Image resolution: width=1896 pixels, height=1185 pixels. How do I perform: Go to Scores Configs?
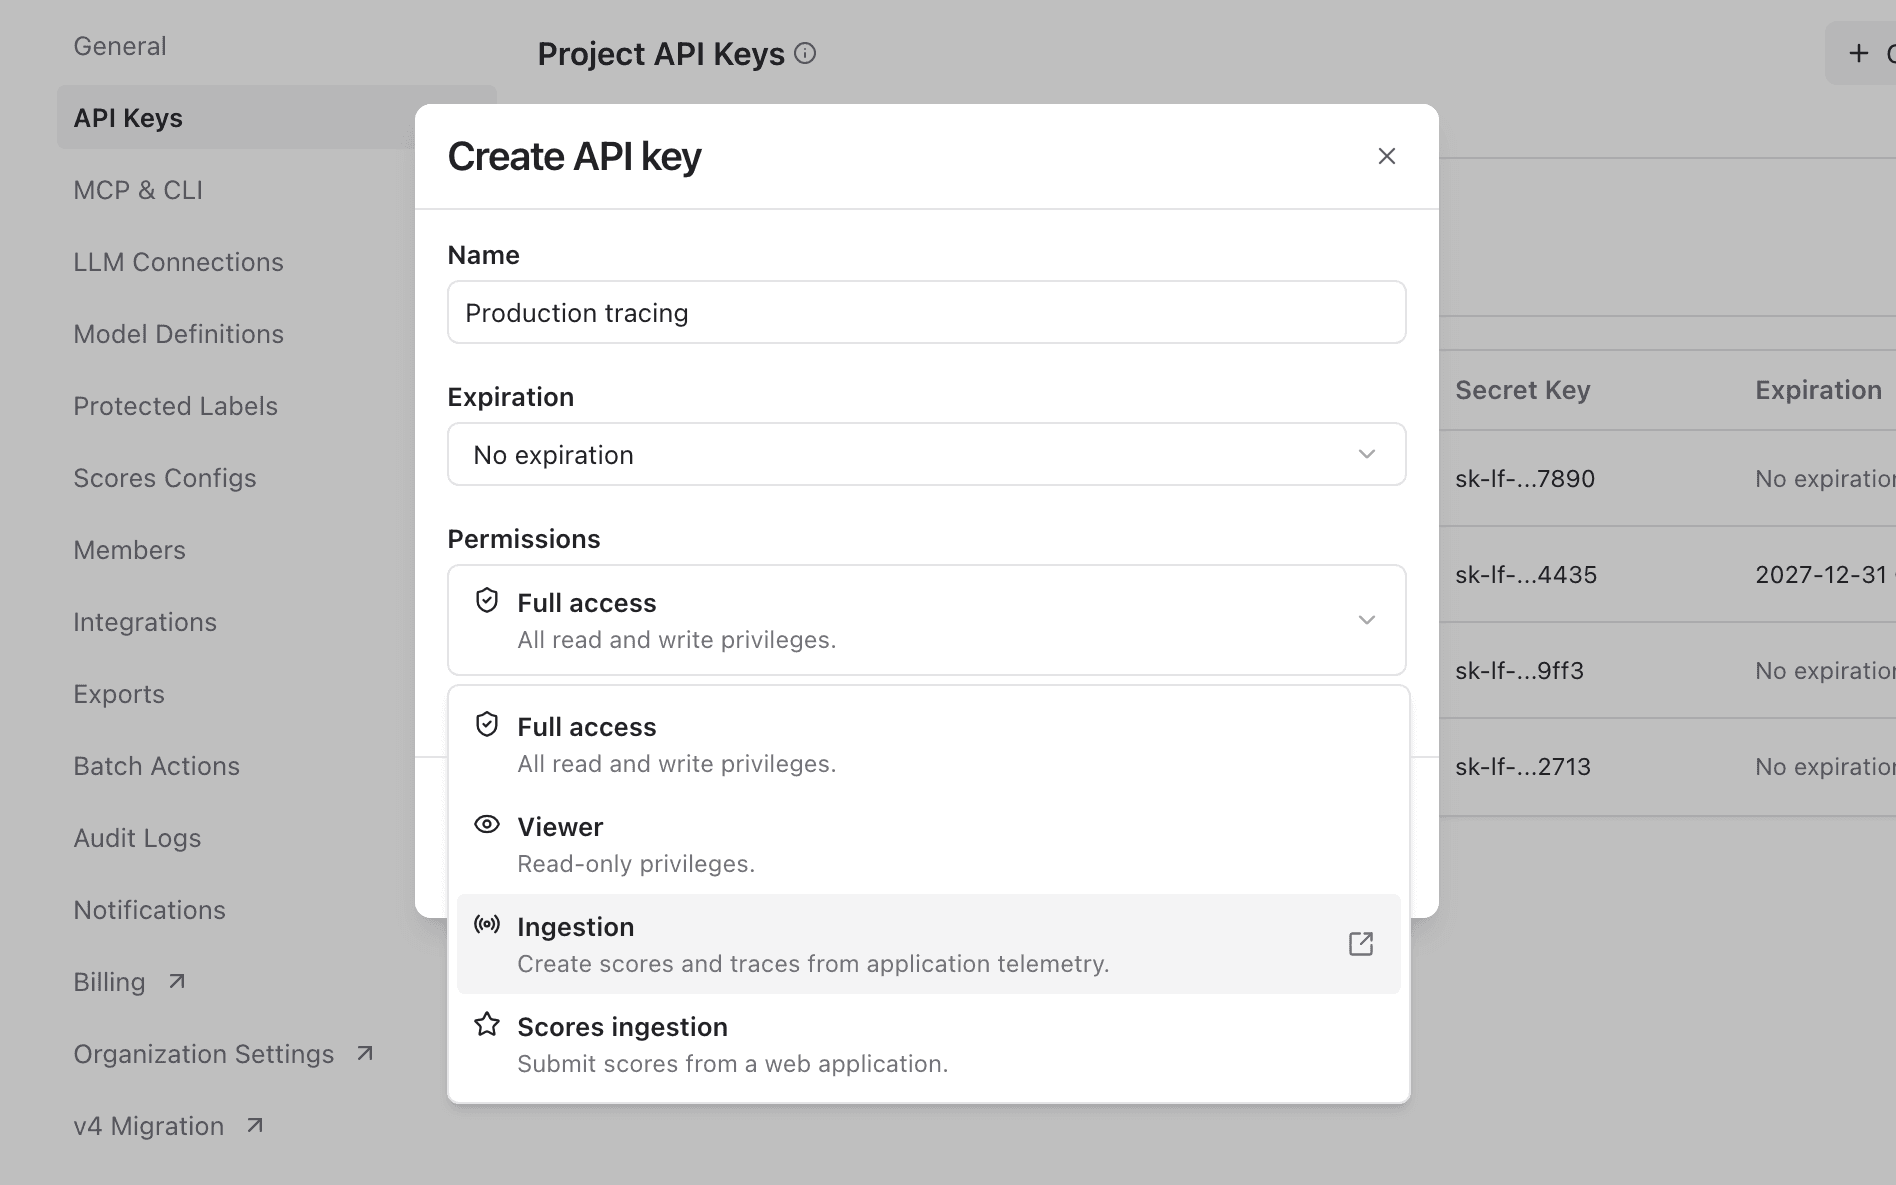(164, 478)
